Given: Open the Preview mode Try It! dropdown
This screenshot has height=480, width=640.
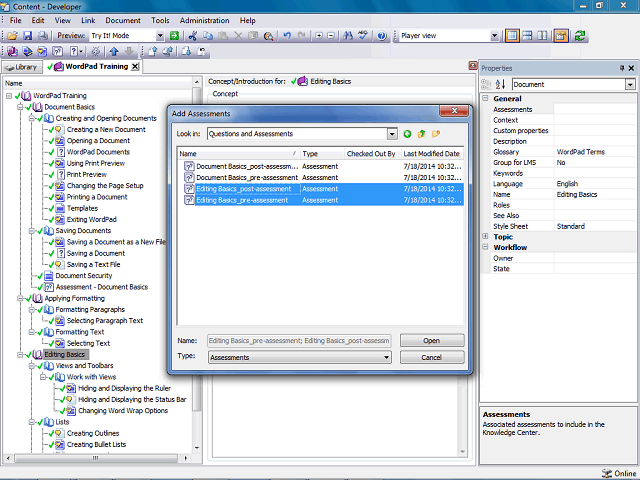Looking at the screenshot, I should 160,36.
